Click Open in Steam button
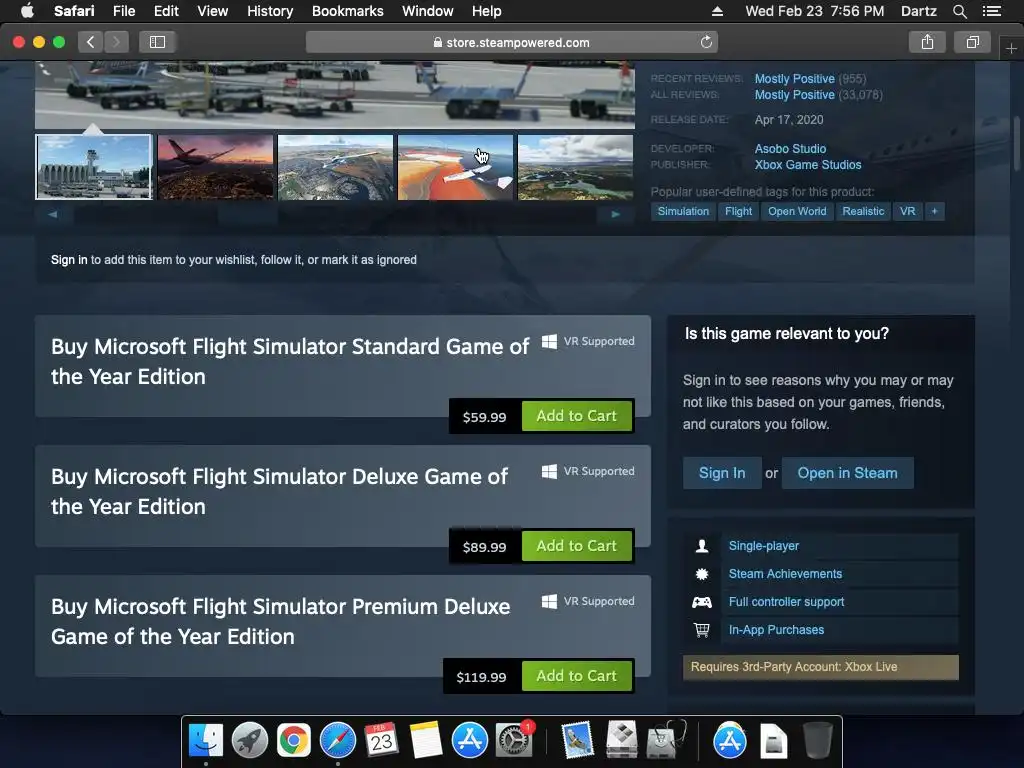The image size is (1024, 768). coord(848,473)
